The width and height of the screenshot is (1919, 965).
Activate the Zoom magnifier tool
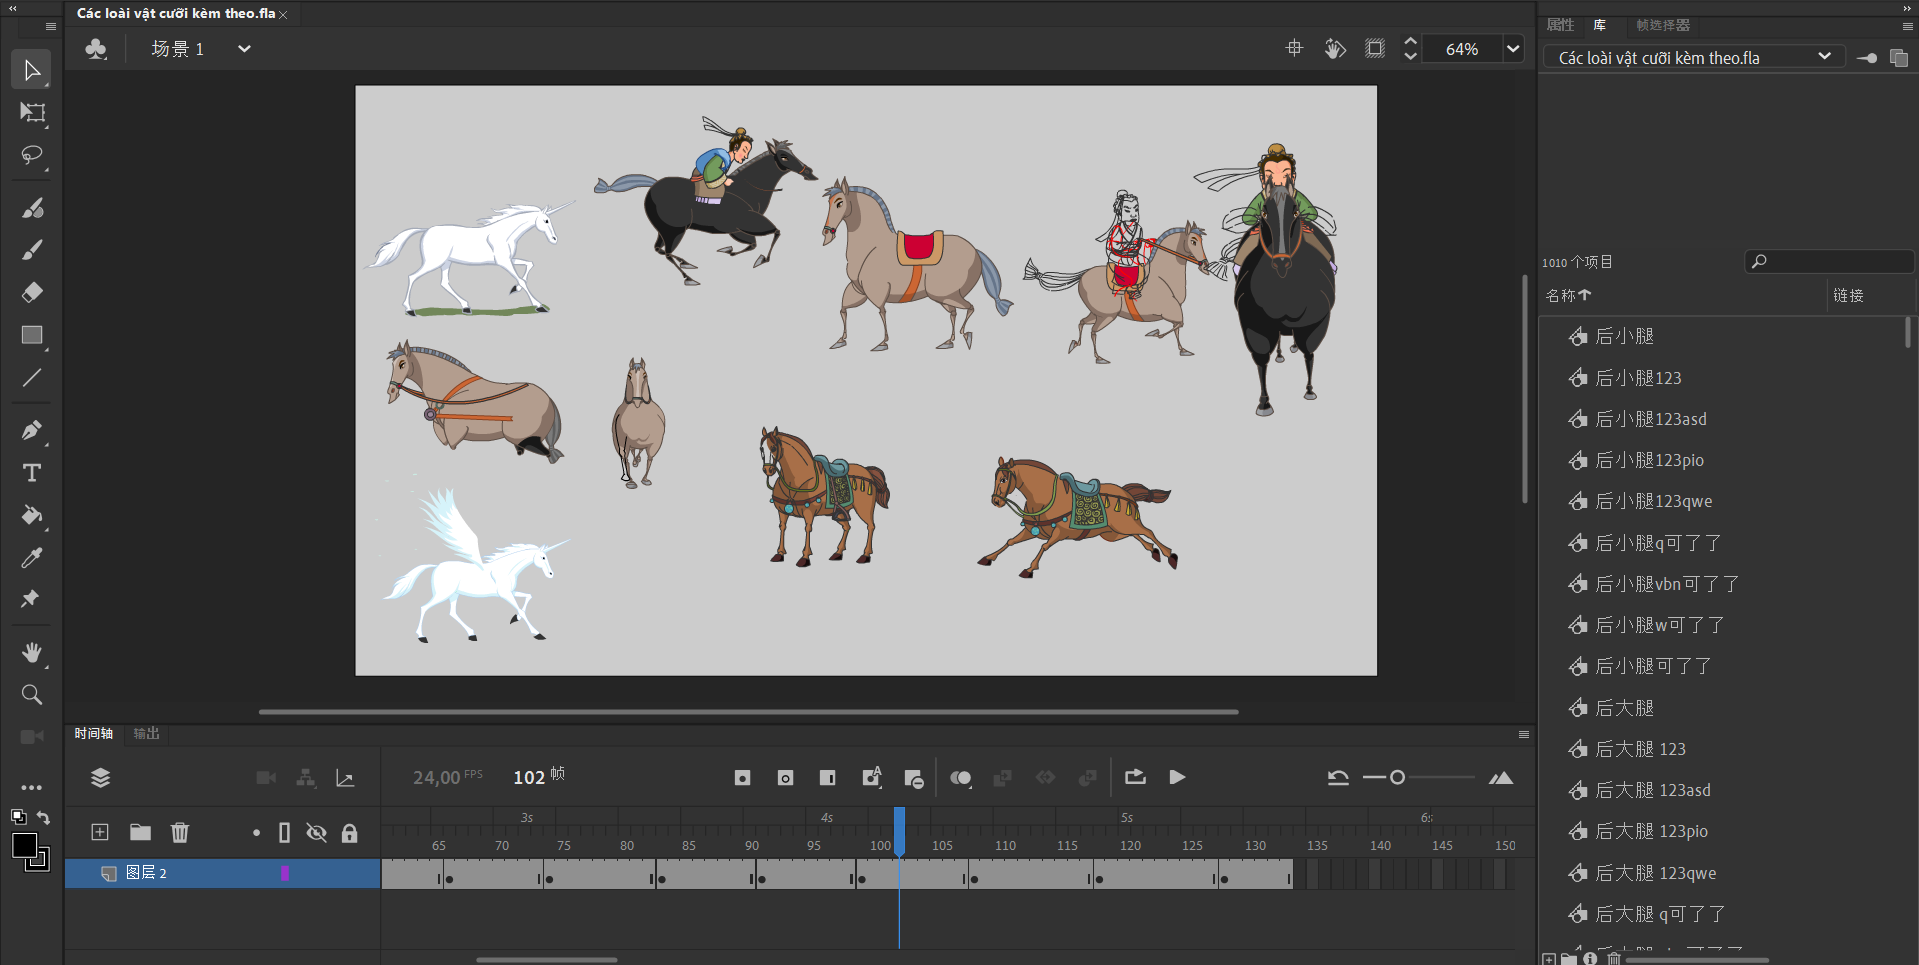click(x=32, y=695)
